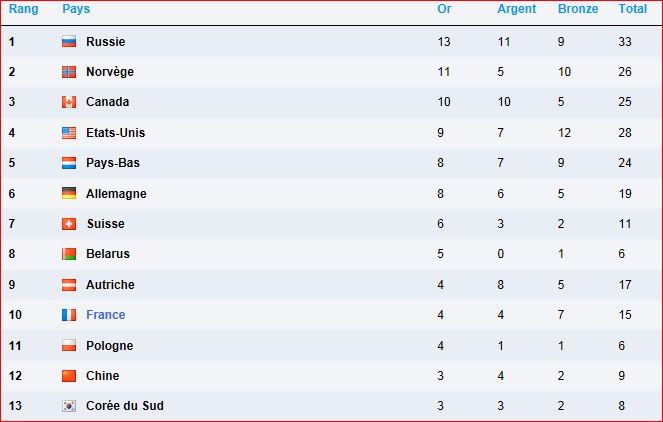Click the French flag icon
The image size is (663, 422).
[69, 315]
